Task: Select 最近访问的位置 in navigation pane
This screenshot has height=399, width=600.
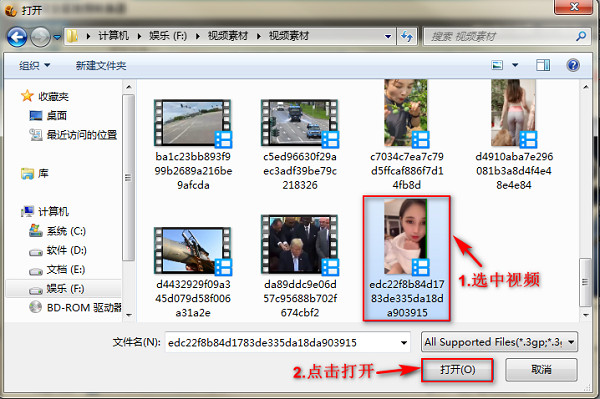Action: (x=82, y=135)
